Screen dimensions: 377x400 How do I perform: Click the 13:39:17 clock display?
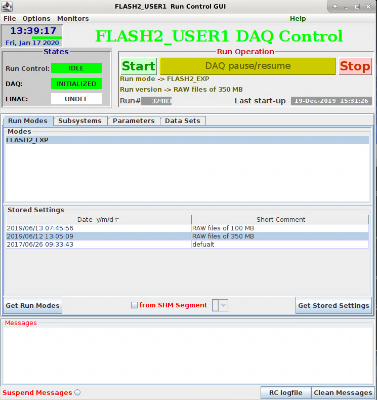(33, 31)
